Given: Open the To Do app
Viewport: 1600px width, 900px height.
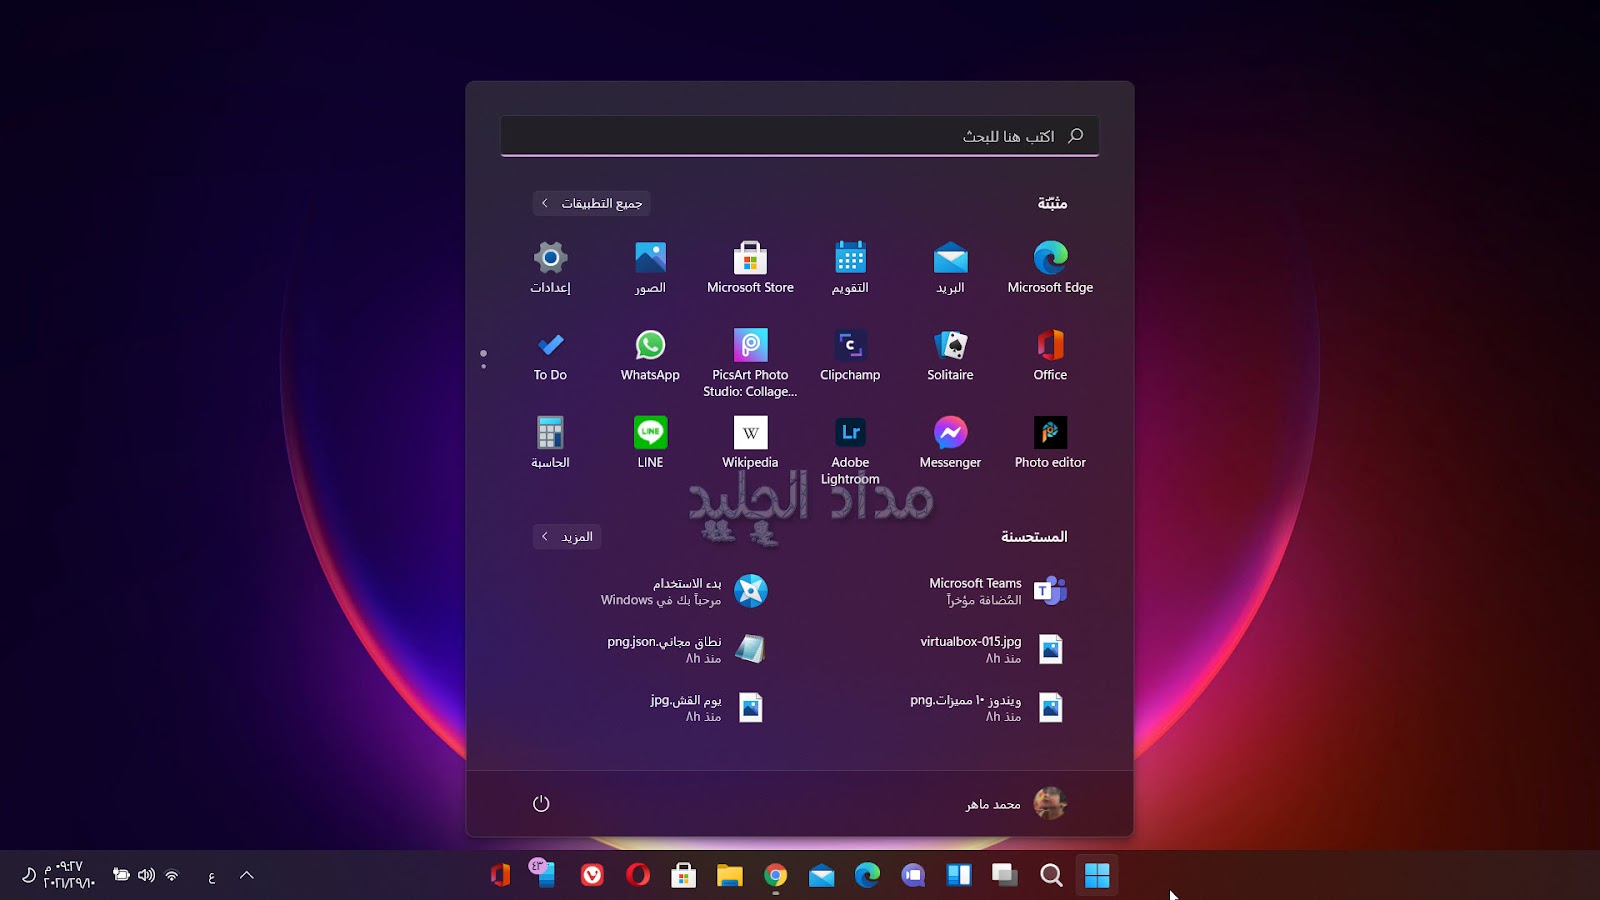Looking at the screenshot, I should (550, 355).
